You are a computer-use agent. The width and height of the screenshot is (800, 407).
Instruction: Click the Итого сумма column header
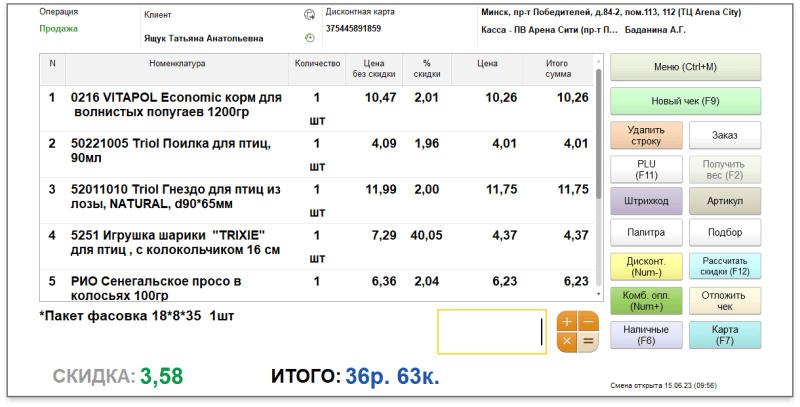558,69
